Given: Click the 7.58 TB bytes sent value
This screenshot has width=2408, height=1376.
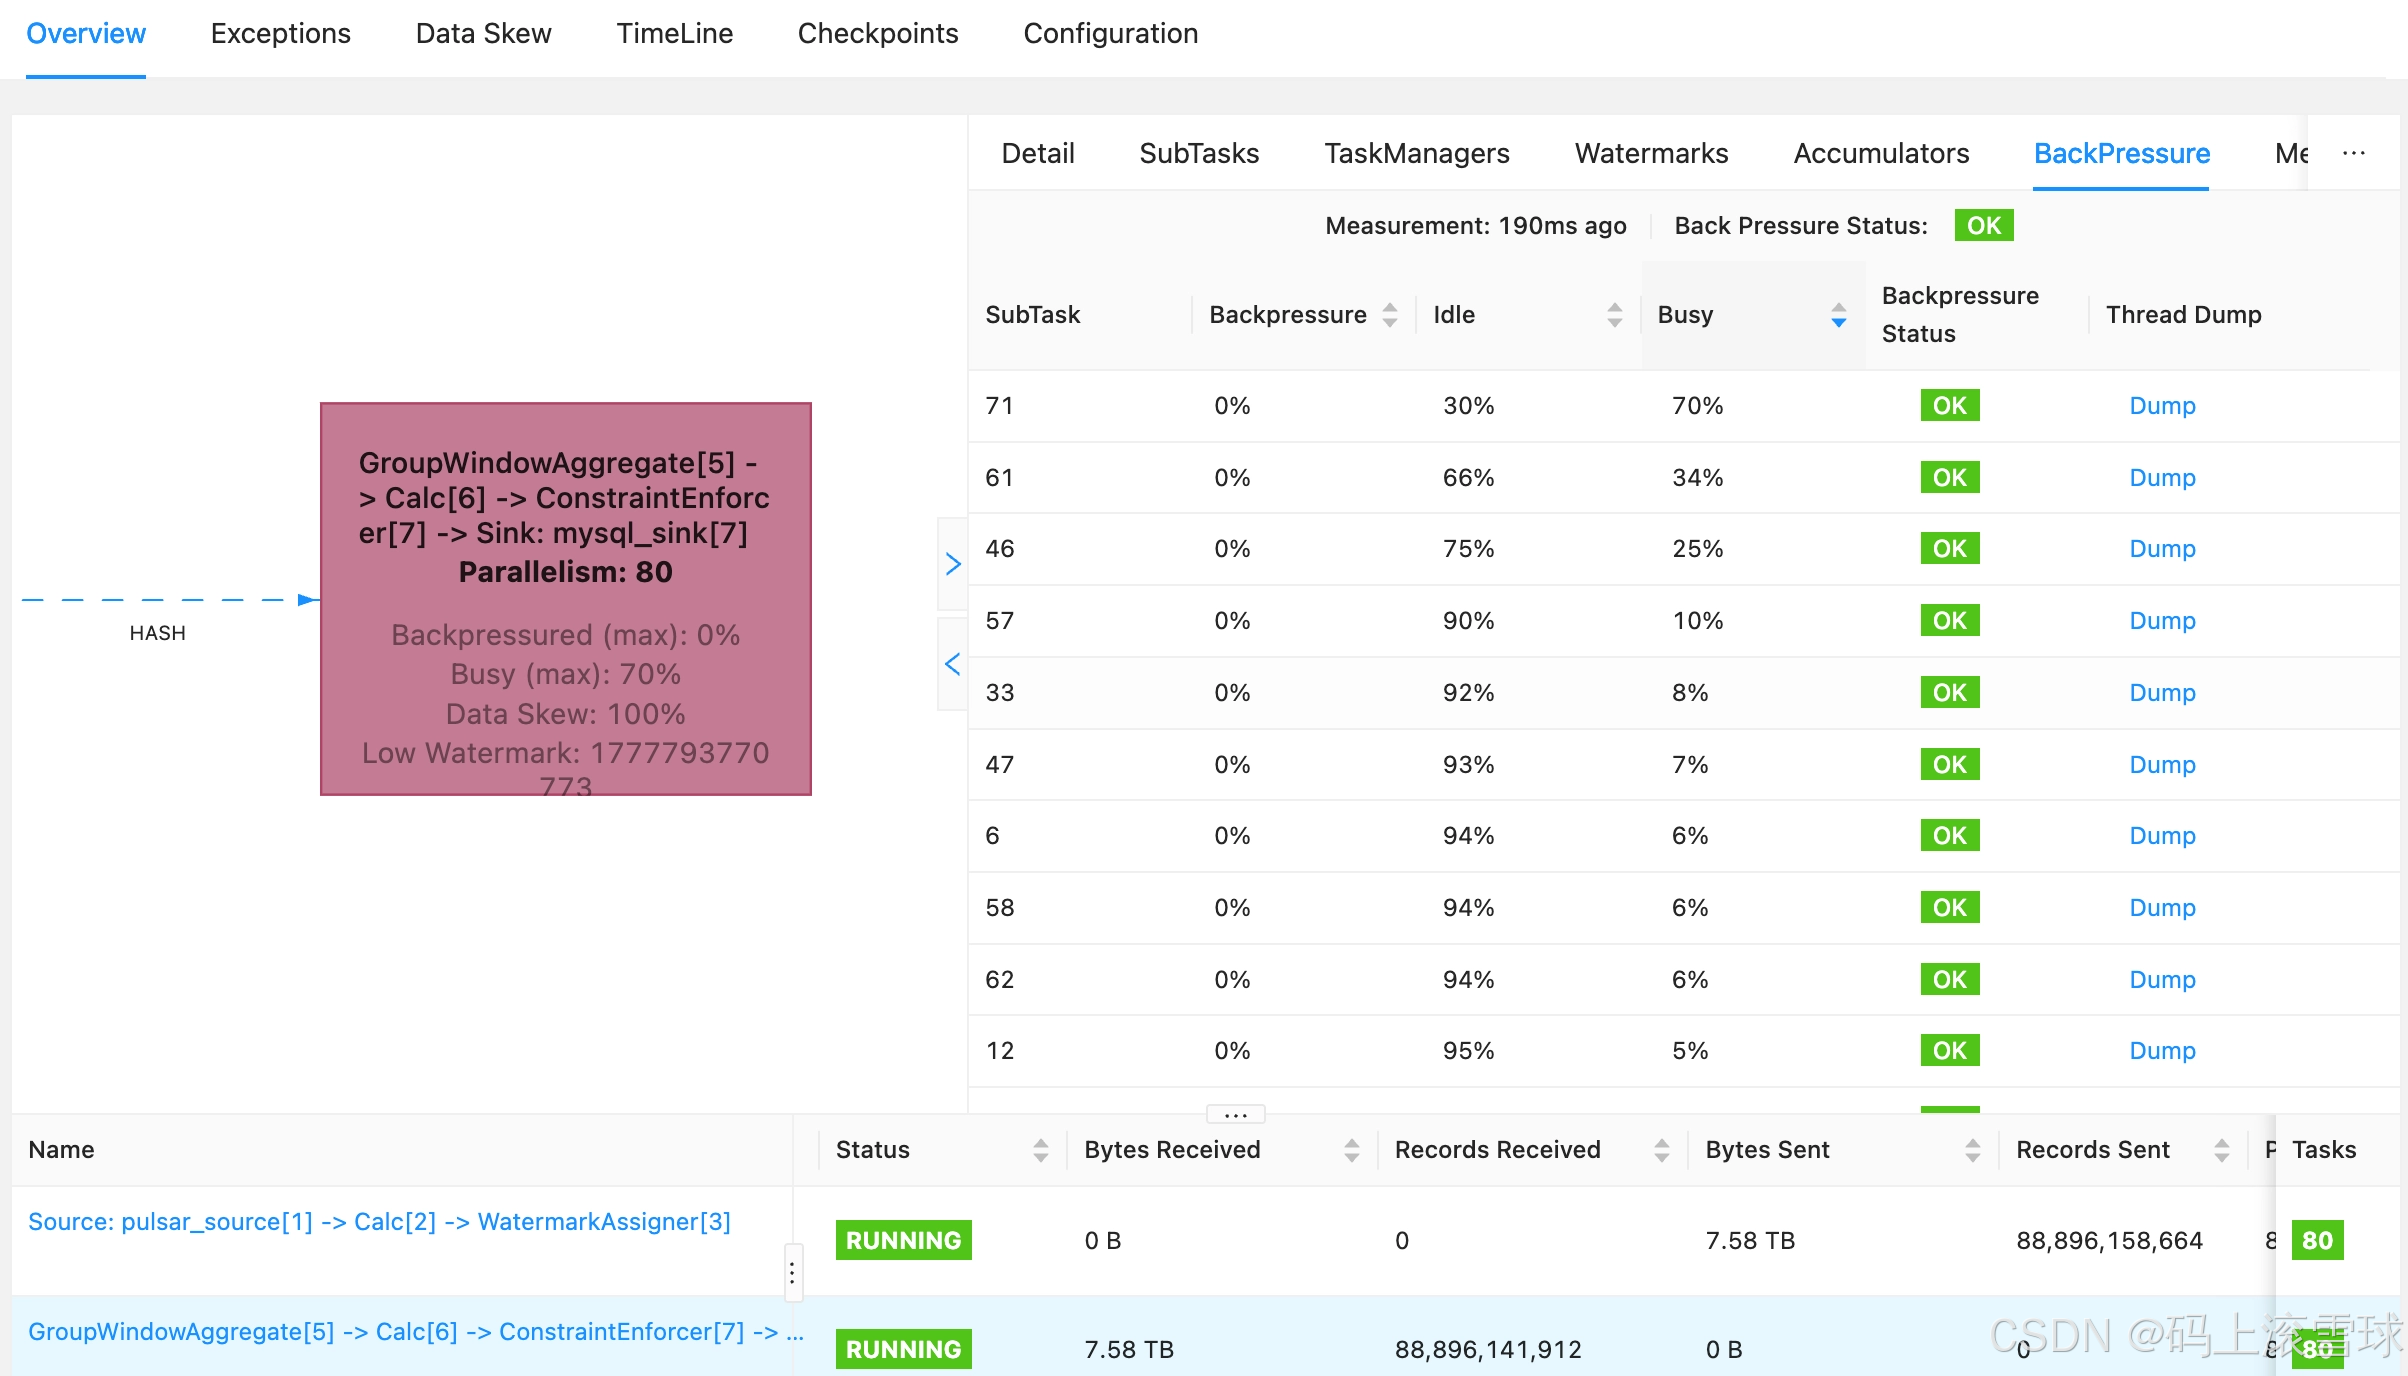Looking at the screenshot, I should (1751, 1241).
